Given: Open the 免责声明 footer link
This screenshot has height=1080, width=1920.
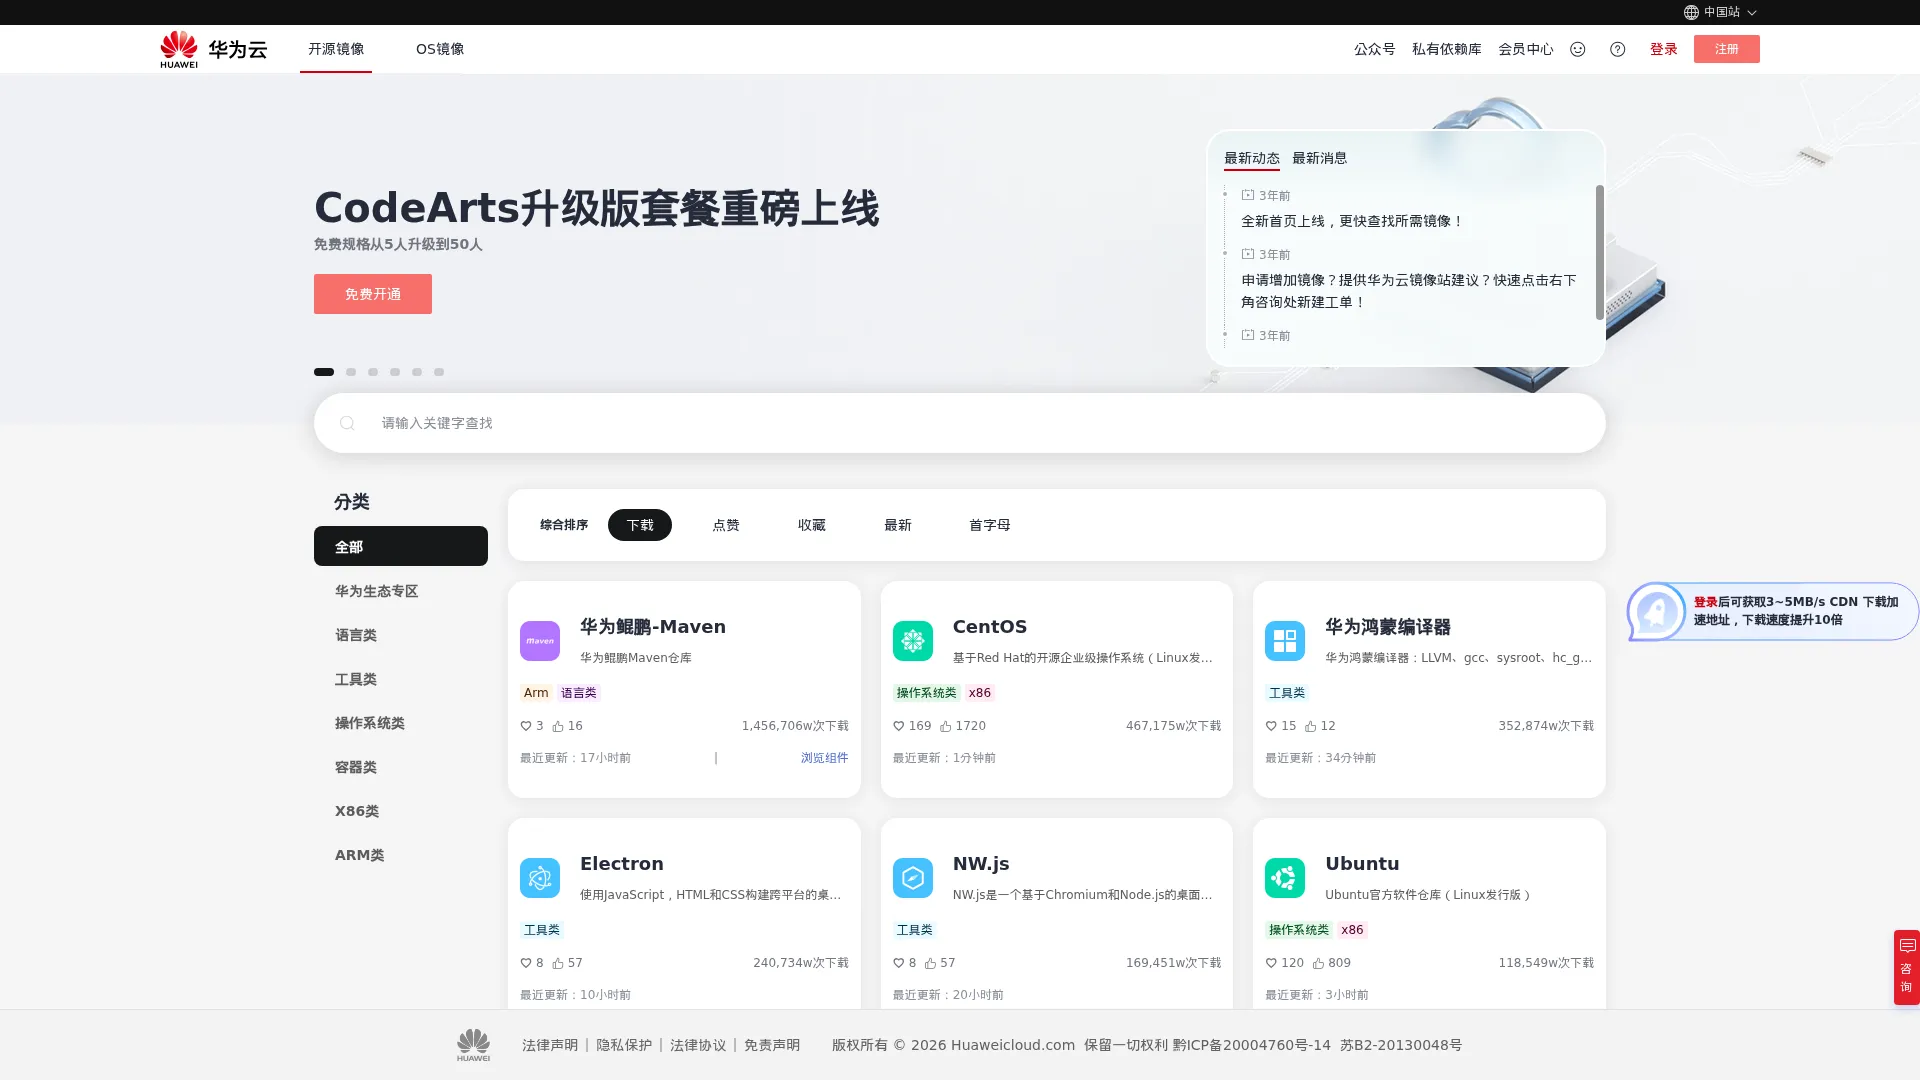Looking at the screenshot, I should coord(772,1045).
